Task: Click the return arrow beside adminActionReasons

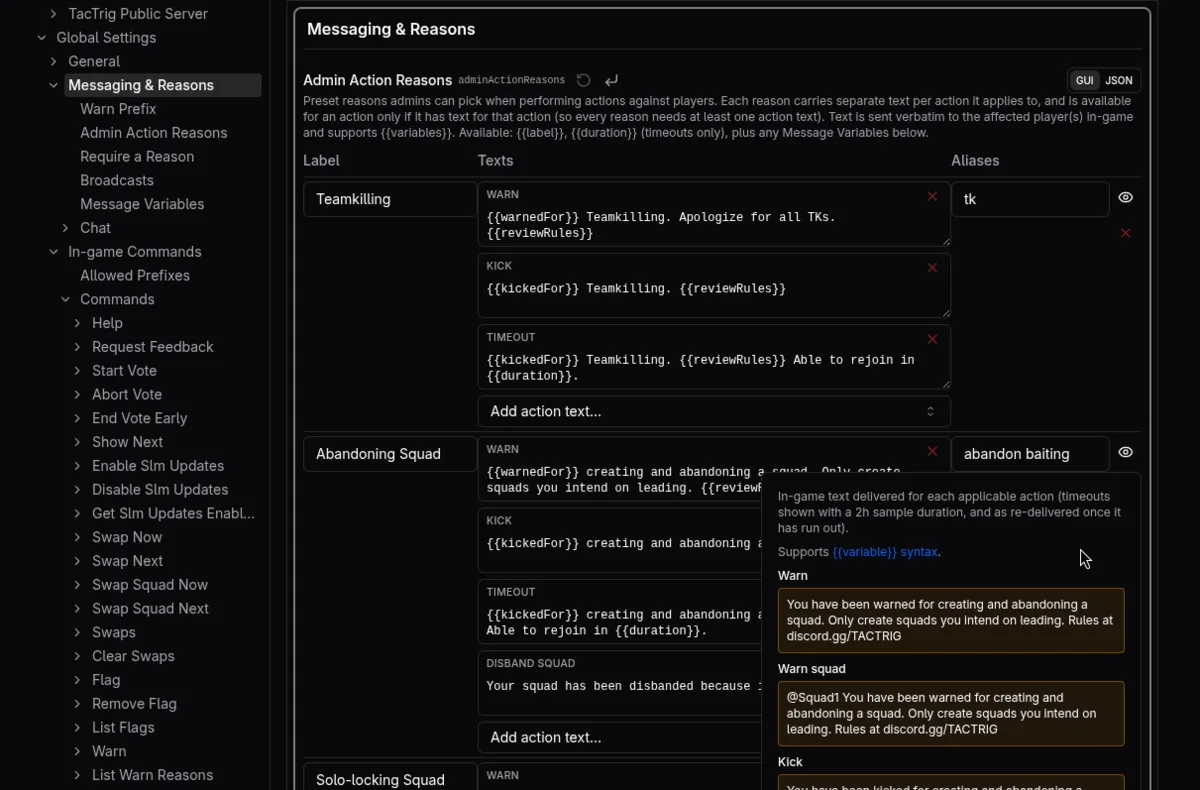Action: (611, 80)
